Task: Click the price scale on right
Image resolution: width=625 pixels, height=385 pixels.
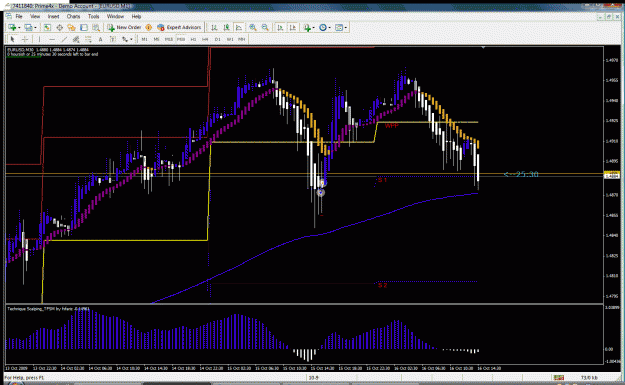Action: pos(612,175)
